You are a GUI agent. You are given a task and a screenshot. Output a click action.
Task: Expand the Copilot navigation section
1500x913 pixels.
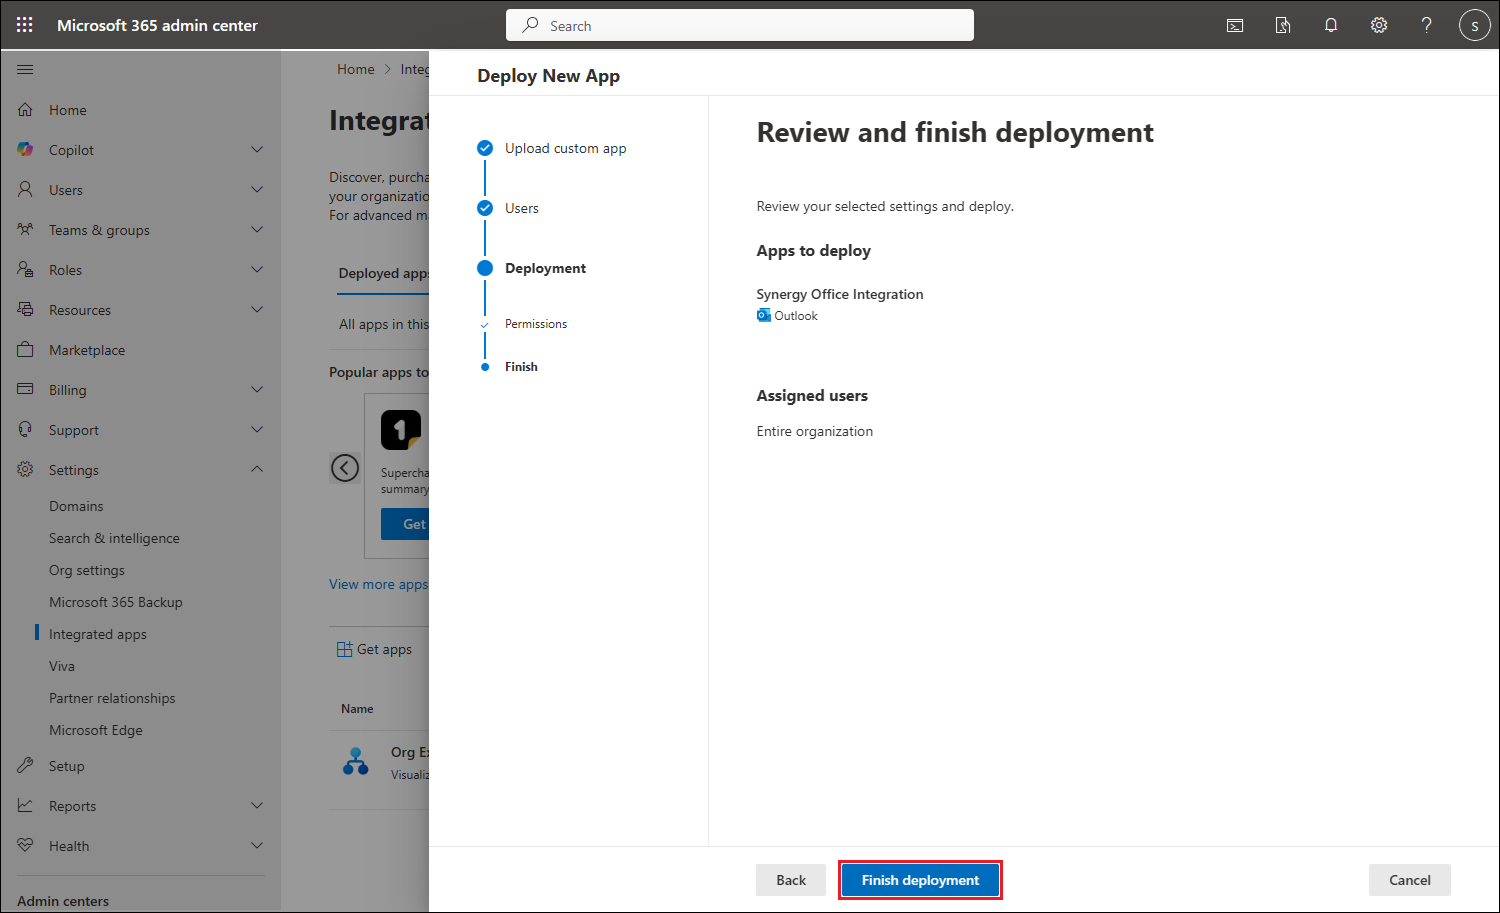click(257, 150)
